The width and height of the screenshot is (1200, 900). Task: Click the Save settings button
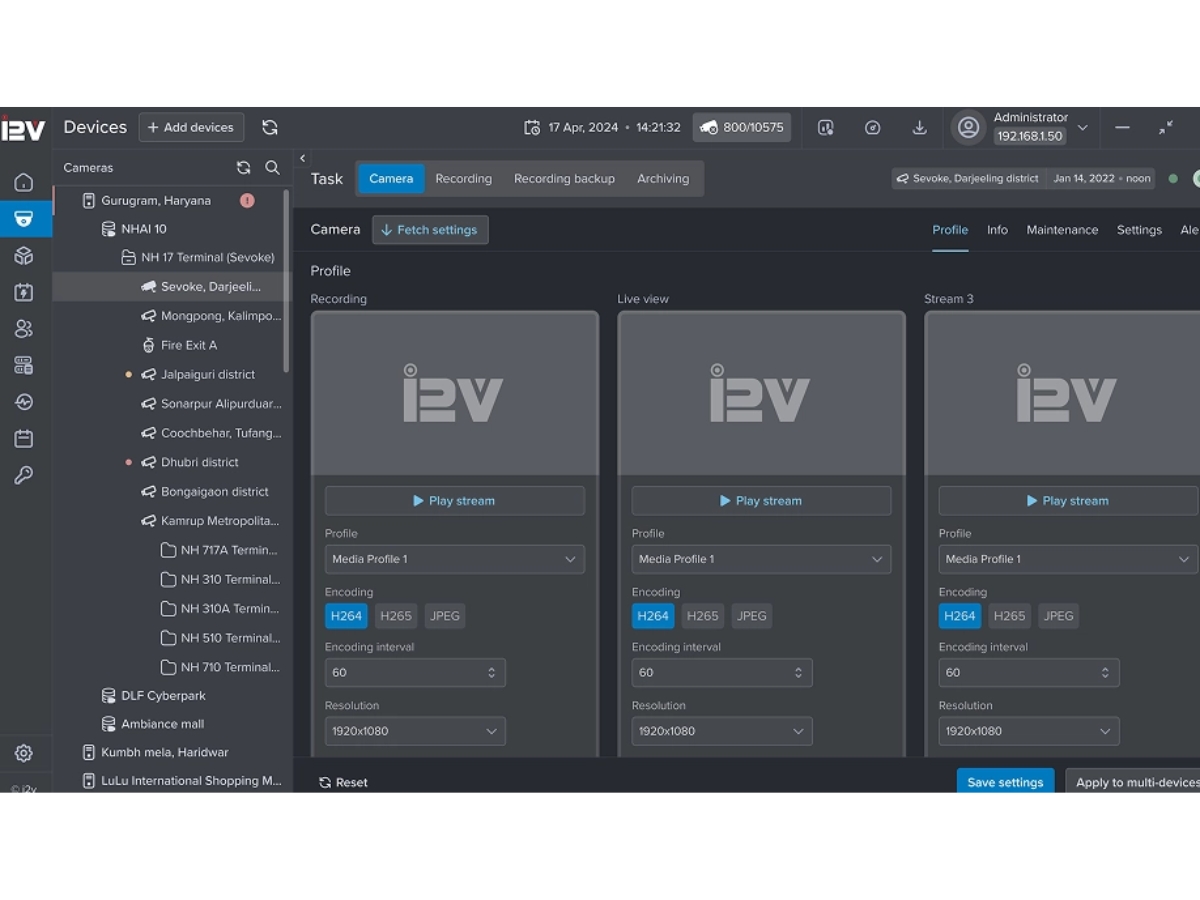coord(1005,782)
